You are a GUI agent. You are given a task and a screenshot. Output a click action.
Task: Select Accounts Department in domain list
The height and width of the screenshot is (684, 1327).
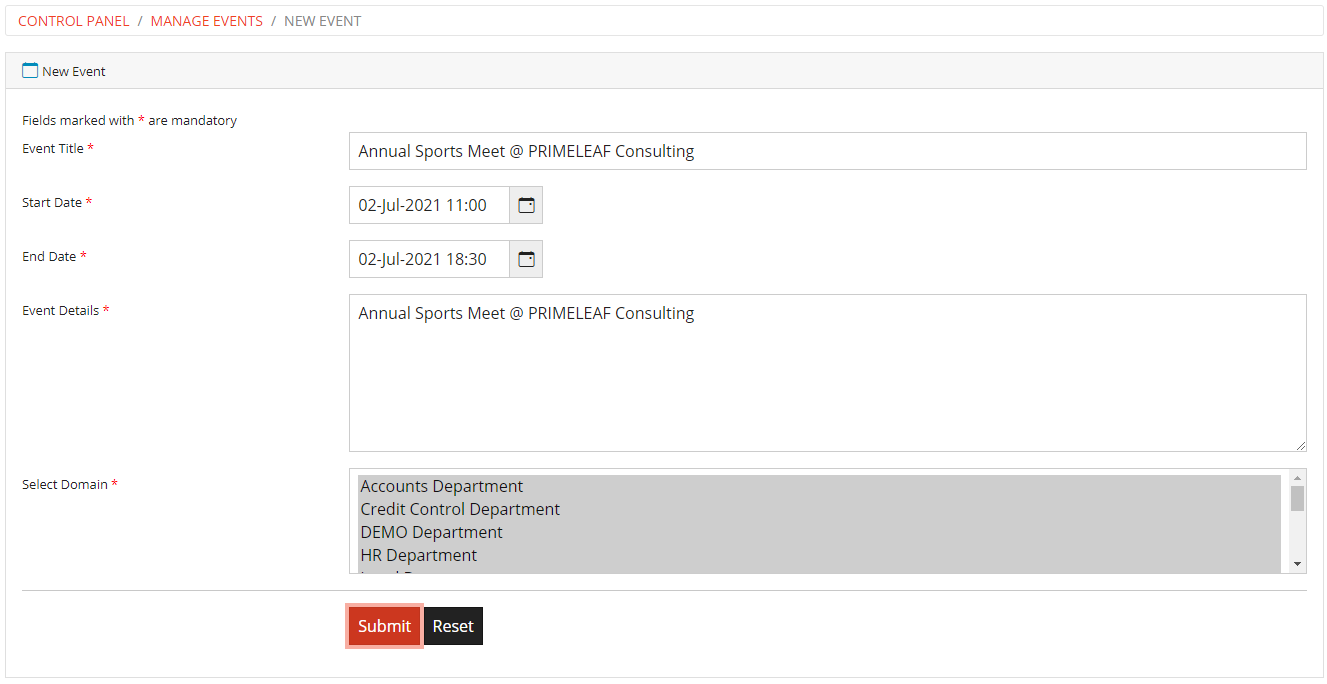point(819,486)
